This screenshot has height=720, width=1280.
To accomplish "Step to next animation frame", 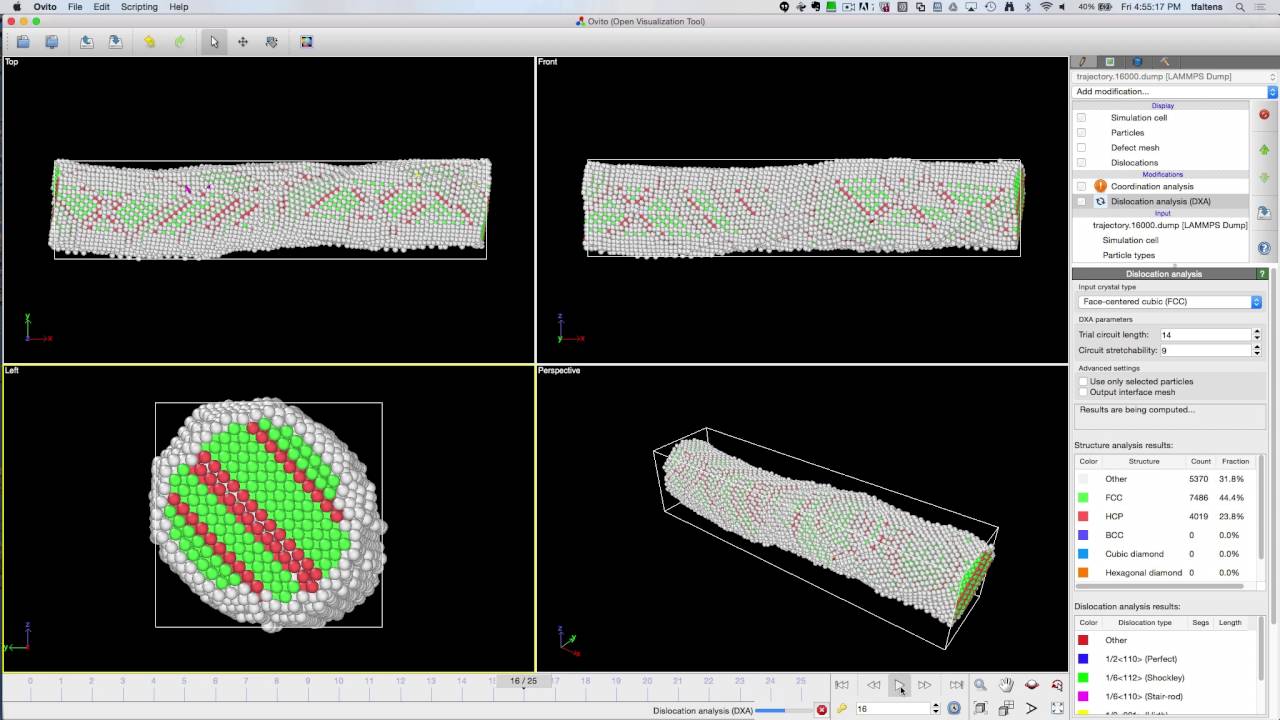I will (925, 685).
